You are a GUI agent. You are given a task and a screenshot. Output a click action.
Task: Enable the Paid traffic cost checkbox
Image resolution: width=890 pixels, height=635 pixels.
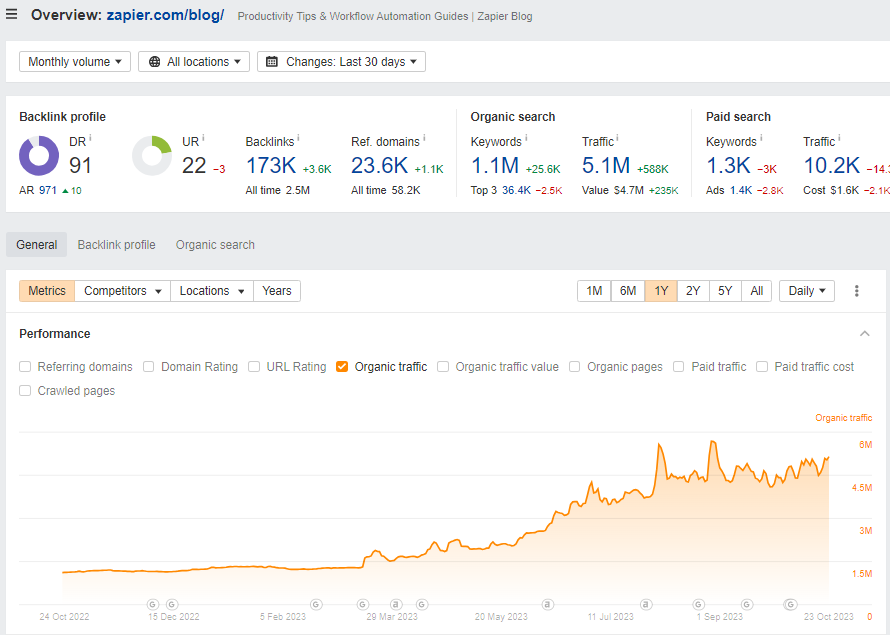tap(762, 367)
